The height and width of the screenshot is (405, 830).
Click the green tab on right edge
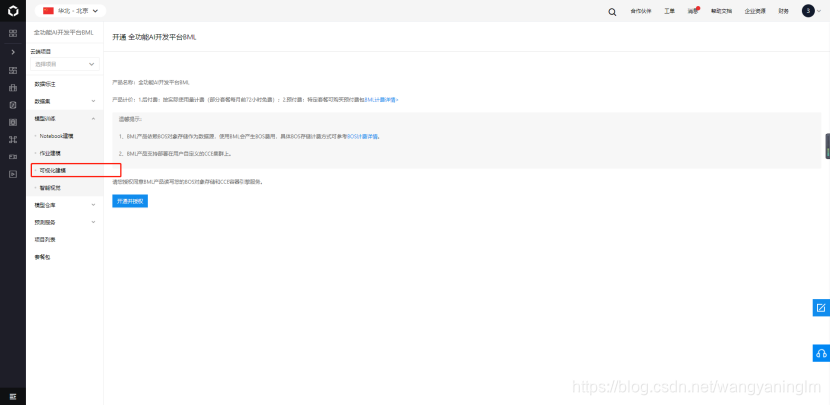[x=827, y=146]
